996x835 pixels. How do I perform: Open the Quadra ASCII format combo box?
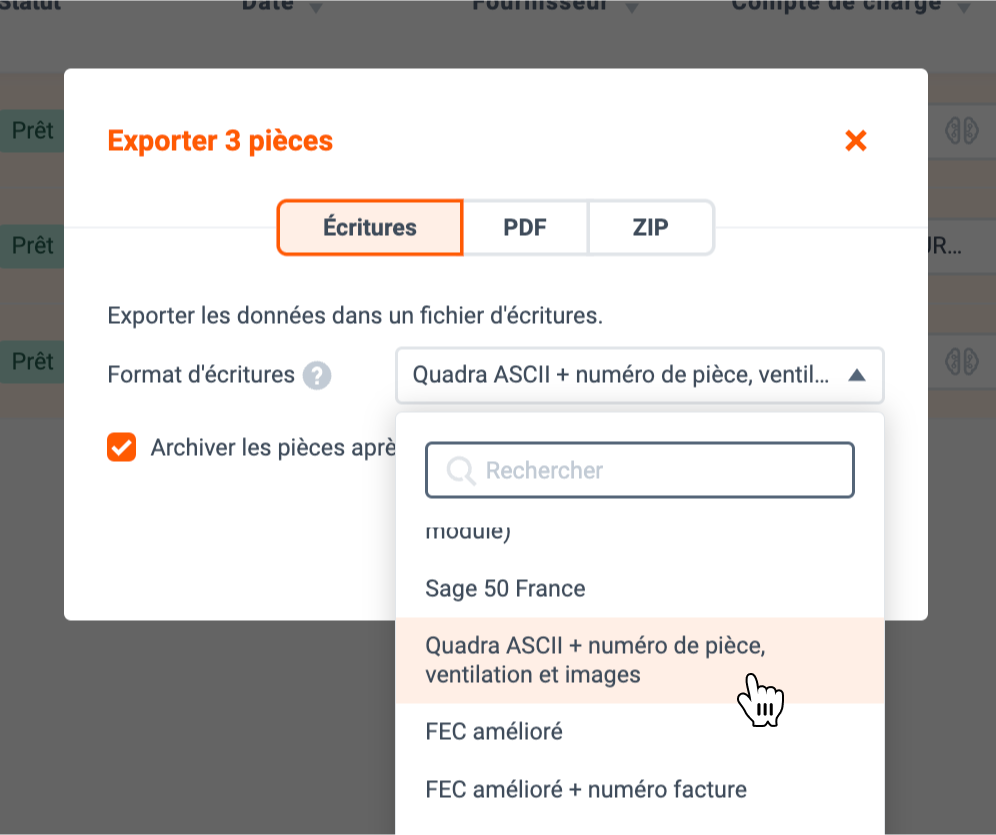pos(640,375)
